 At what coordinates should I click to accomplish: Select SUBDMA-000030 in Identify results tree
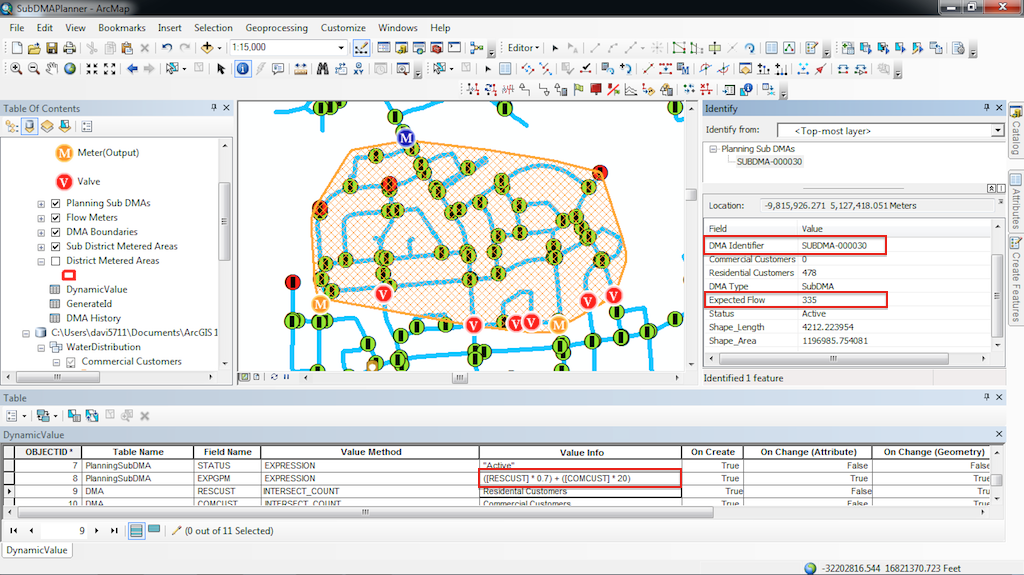[x=769, y=161]
